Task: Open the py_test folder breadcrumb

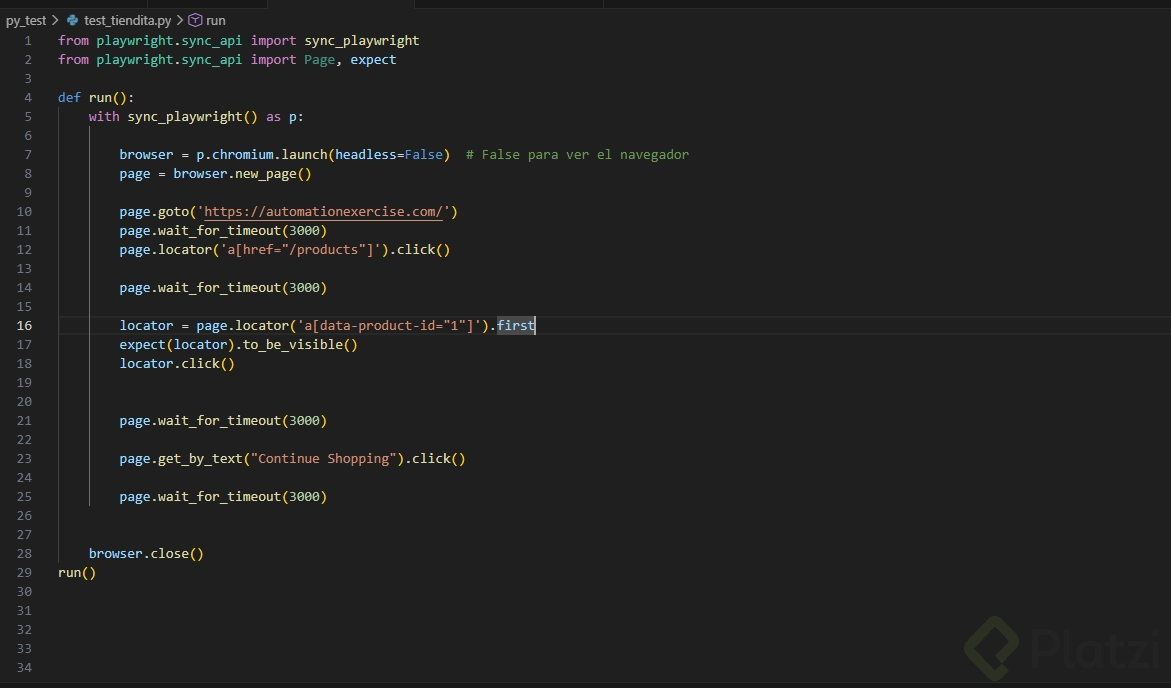Action: point(26,20)
